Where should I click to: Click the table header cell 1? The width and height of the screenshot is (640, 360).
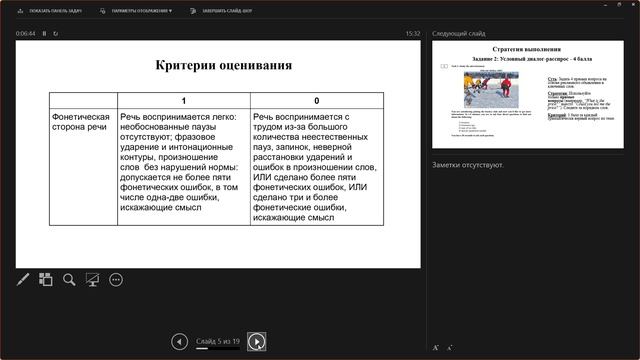pyautogui.click(x=184, y=101)
